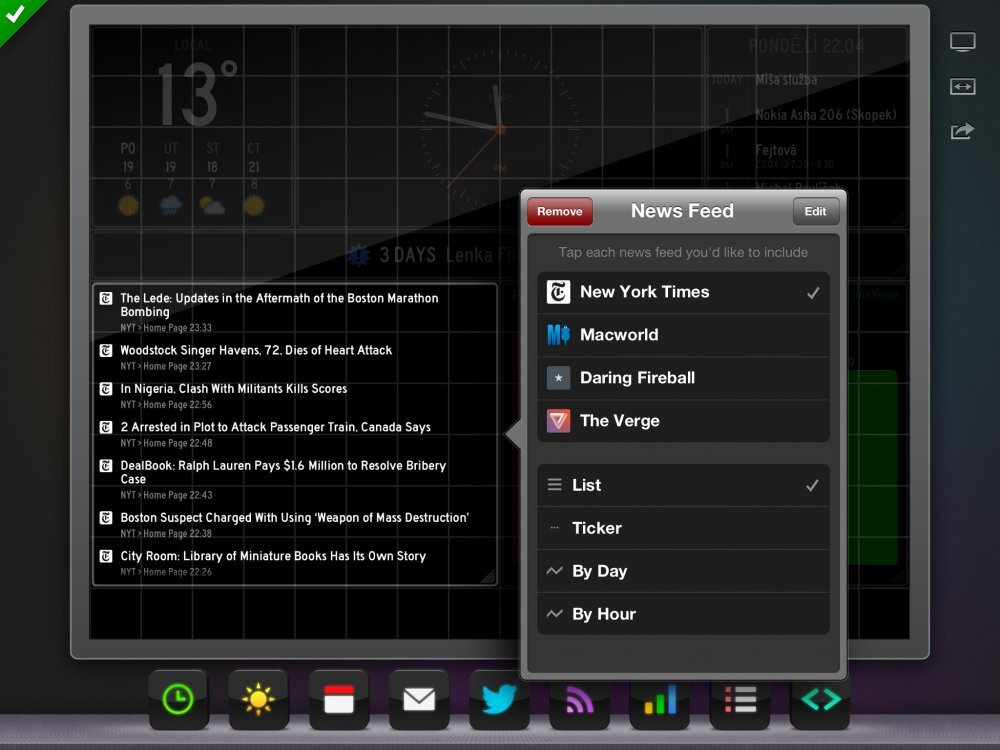Remove the news feed widget
The height and width of the screenshot is (750, 1000).
[559, 211]
